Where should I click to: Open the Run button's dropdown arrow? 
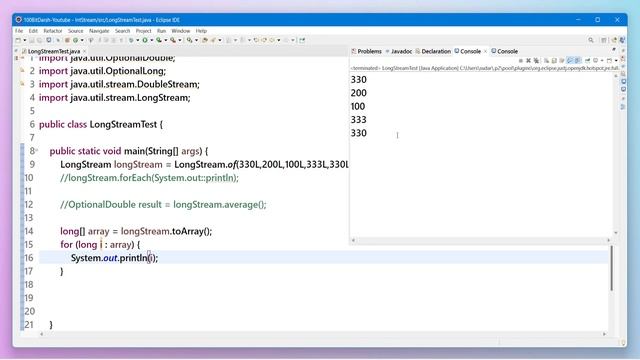tap(152, 40)
